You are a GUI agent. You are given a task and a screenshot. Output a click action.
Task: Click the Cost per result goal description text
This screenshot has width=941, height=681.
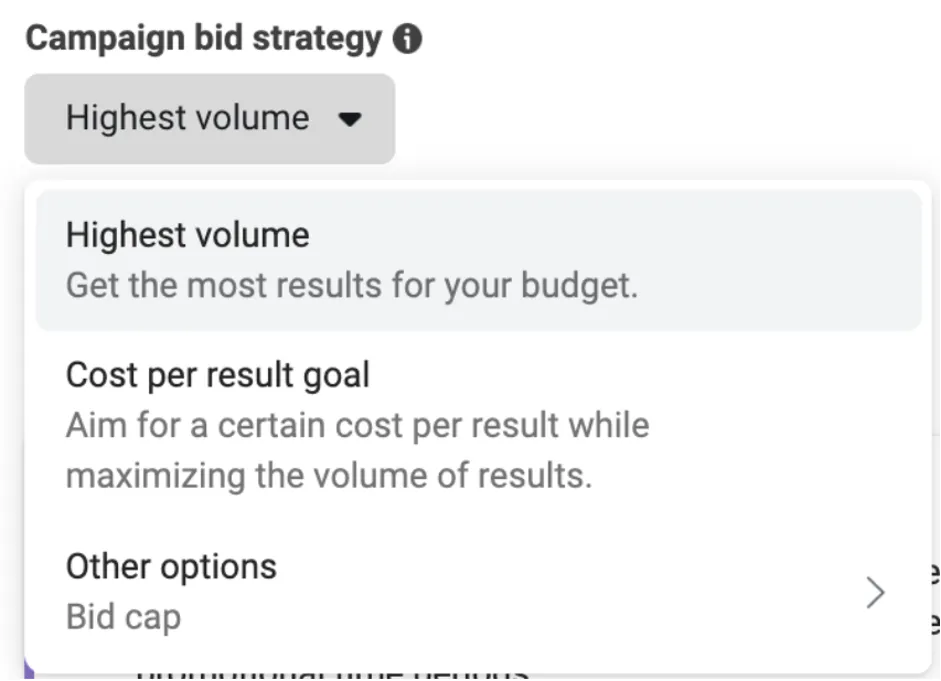coord(357,425)
